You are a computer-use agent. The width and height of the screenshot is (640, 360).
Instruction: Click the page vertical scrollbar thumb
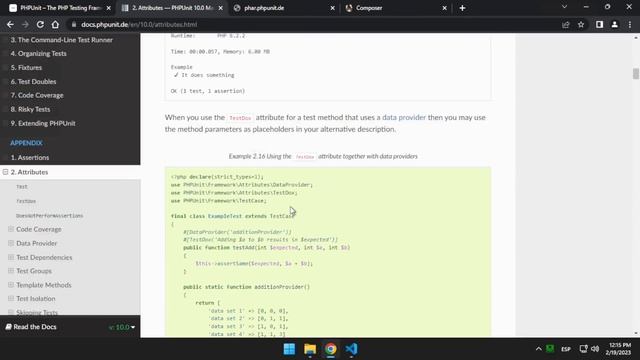pyautogui.click(x=636, y=74)
